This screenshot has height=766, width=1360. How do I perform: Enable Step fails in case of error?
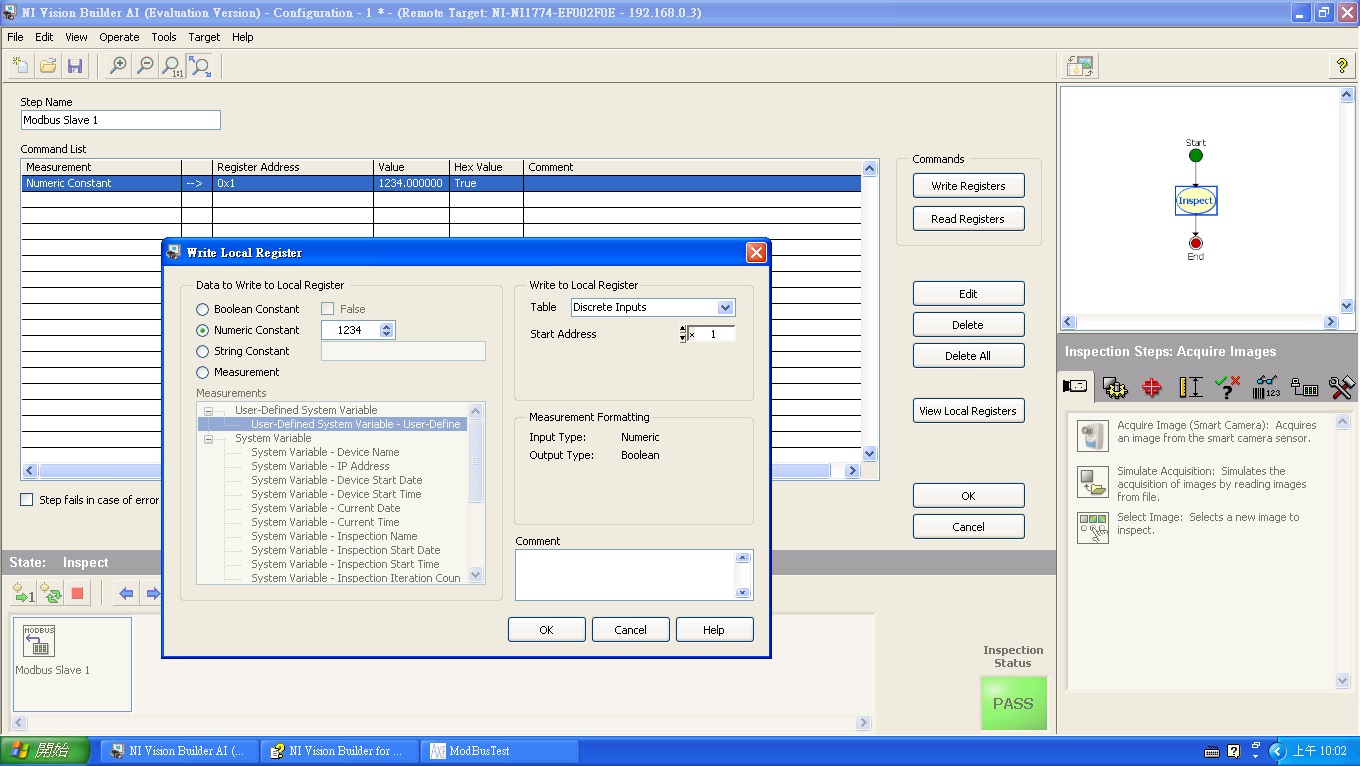pos(27,500)
